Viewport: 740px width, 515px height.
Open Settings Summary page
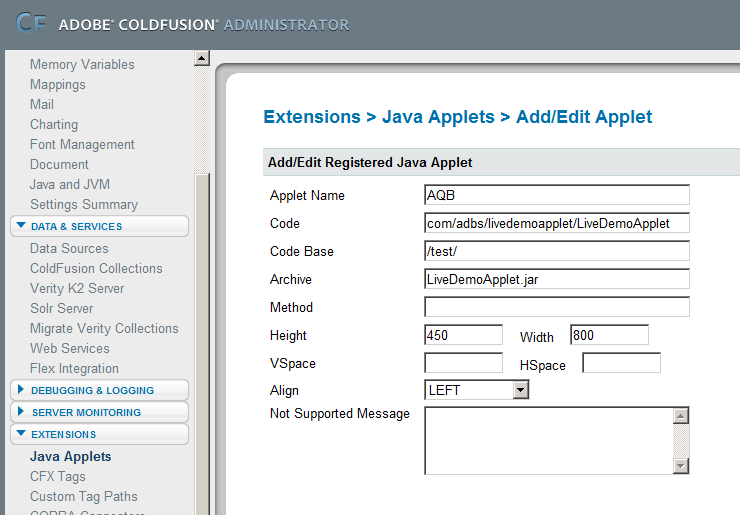84,204
